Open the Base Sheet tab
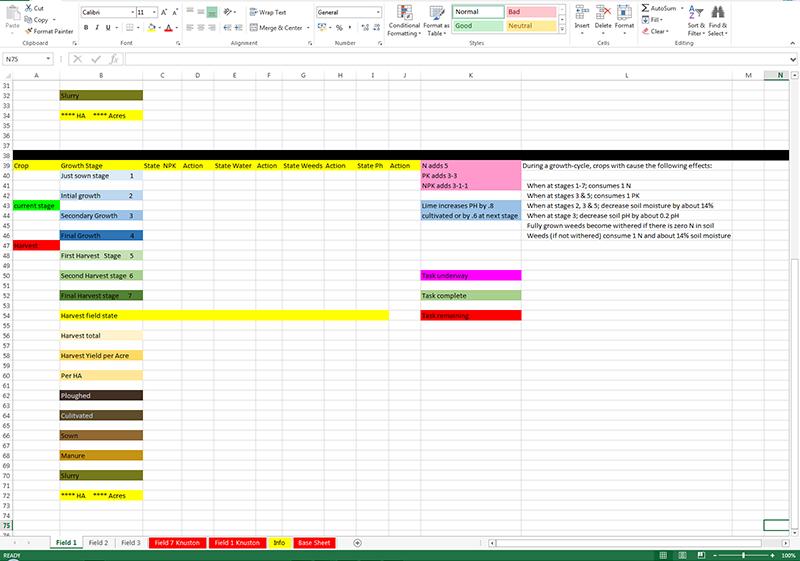This screenshot has width=800, height=561. pos(314,542)
